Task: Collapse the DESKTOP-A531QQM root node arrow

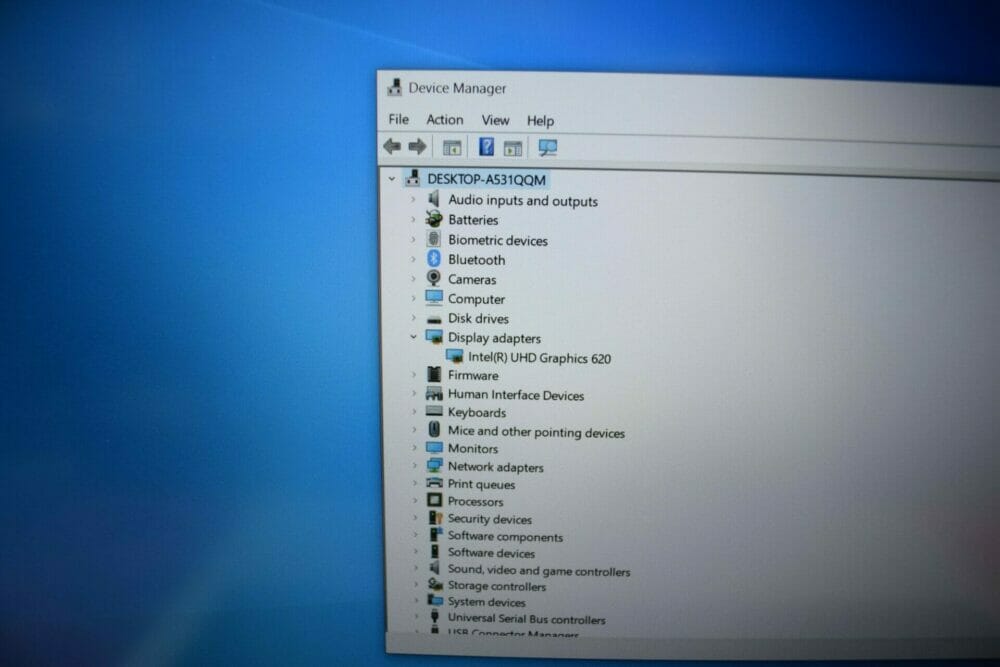Action: 392,179
